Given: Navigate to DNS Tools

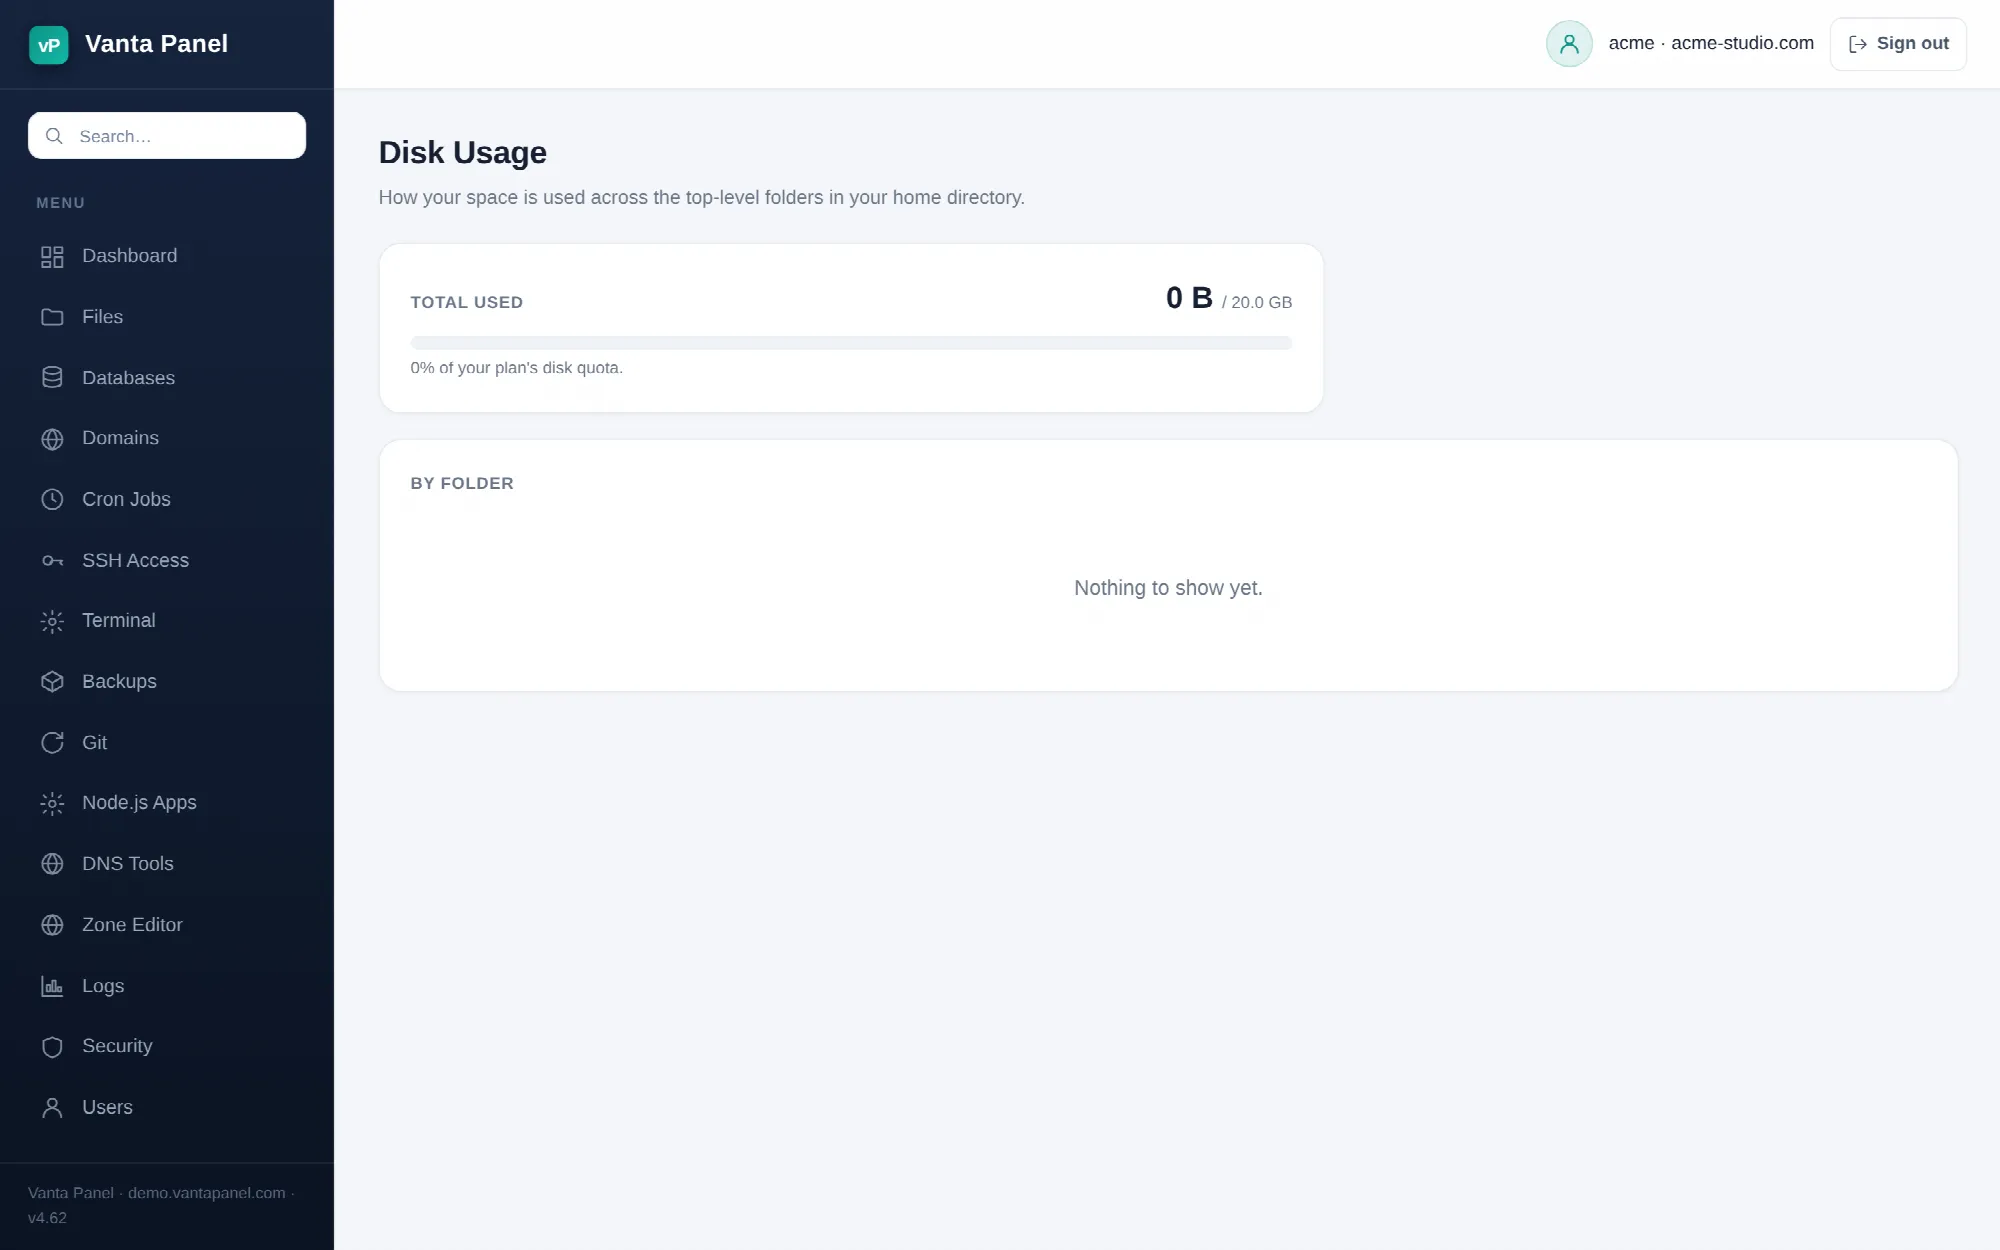Looking at the screenshot, I should [x=167, y=864].
